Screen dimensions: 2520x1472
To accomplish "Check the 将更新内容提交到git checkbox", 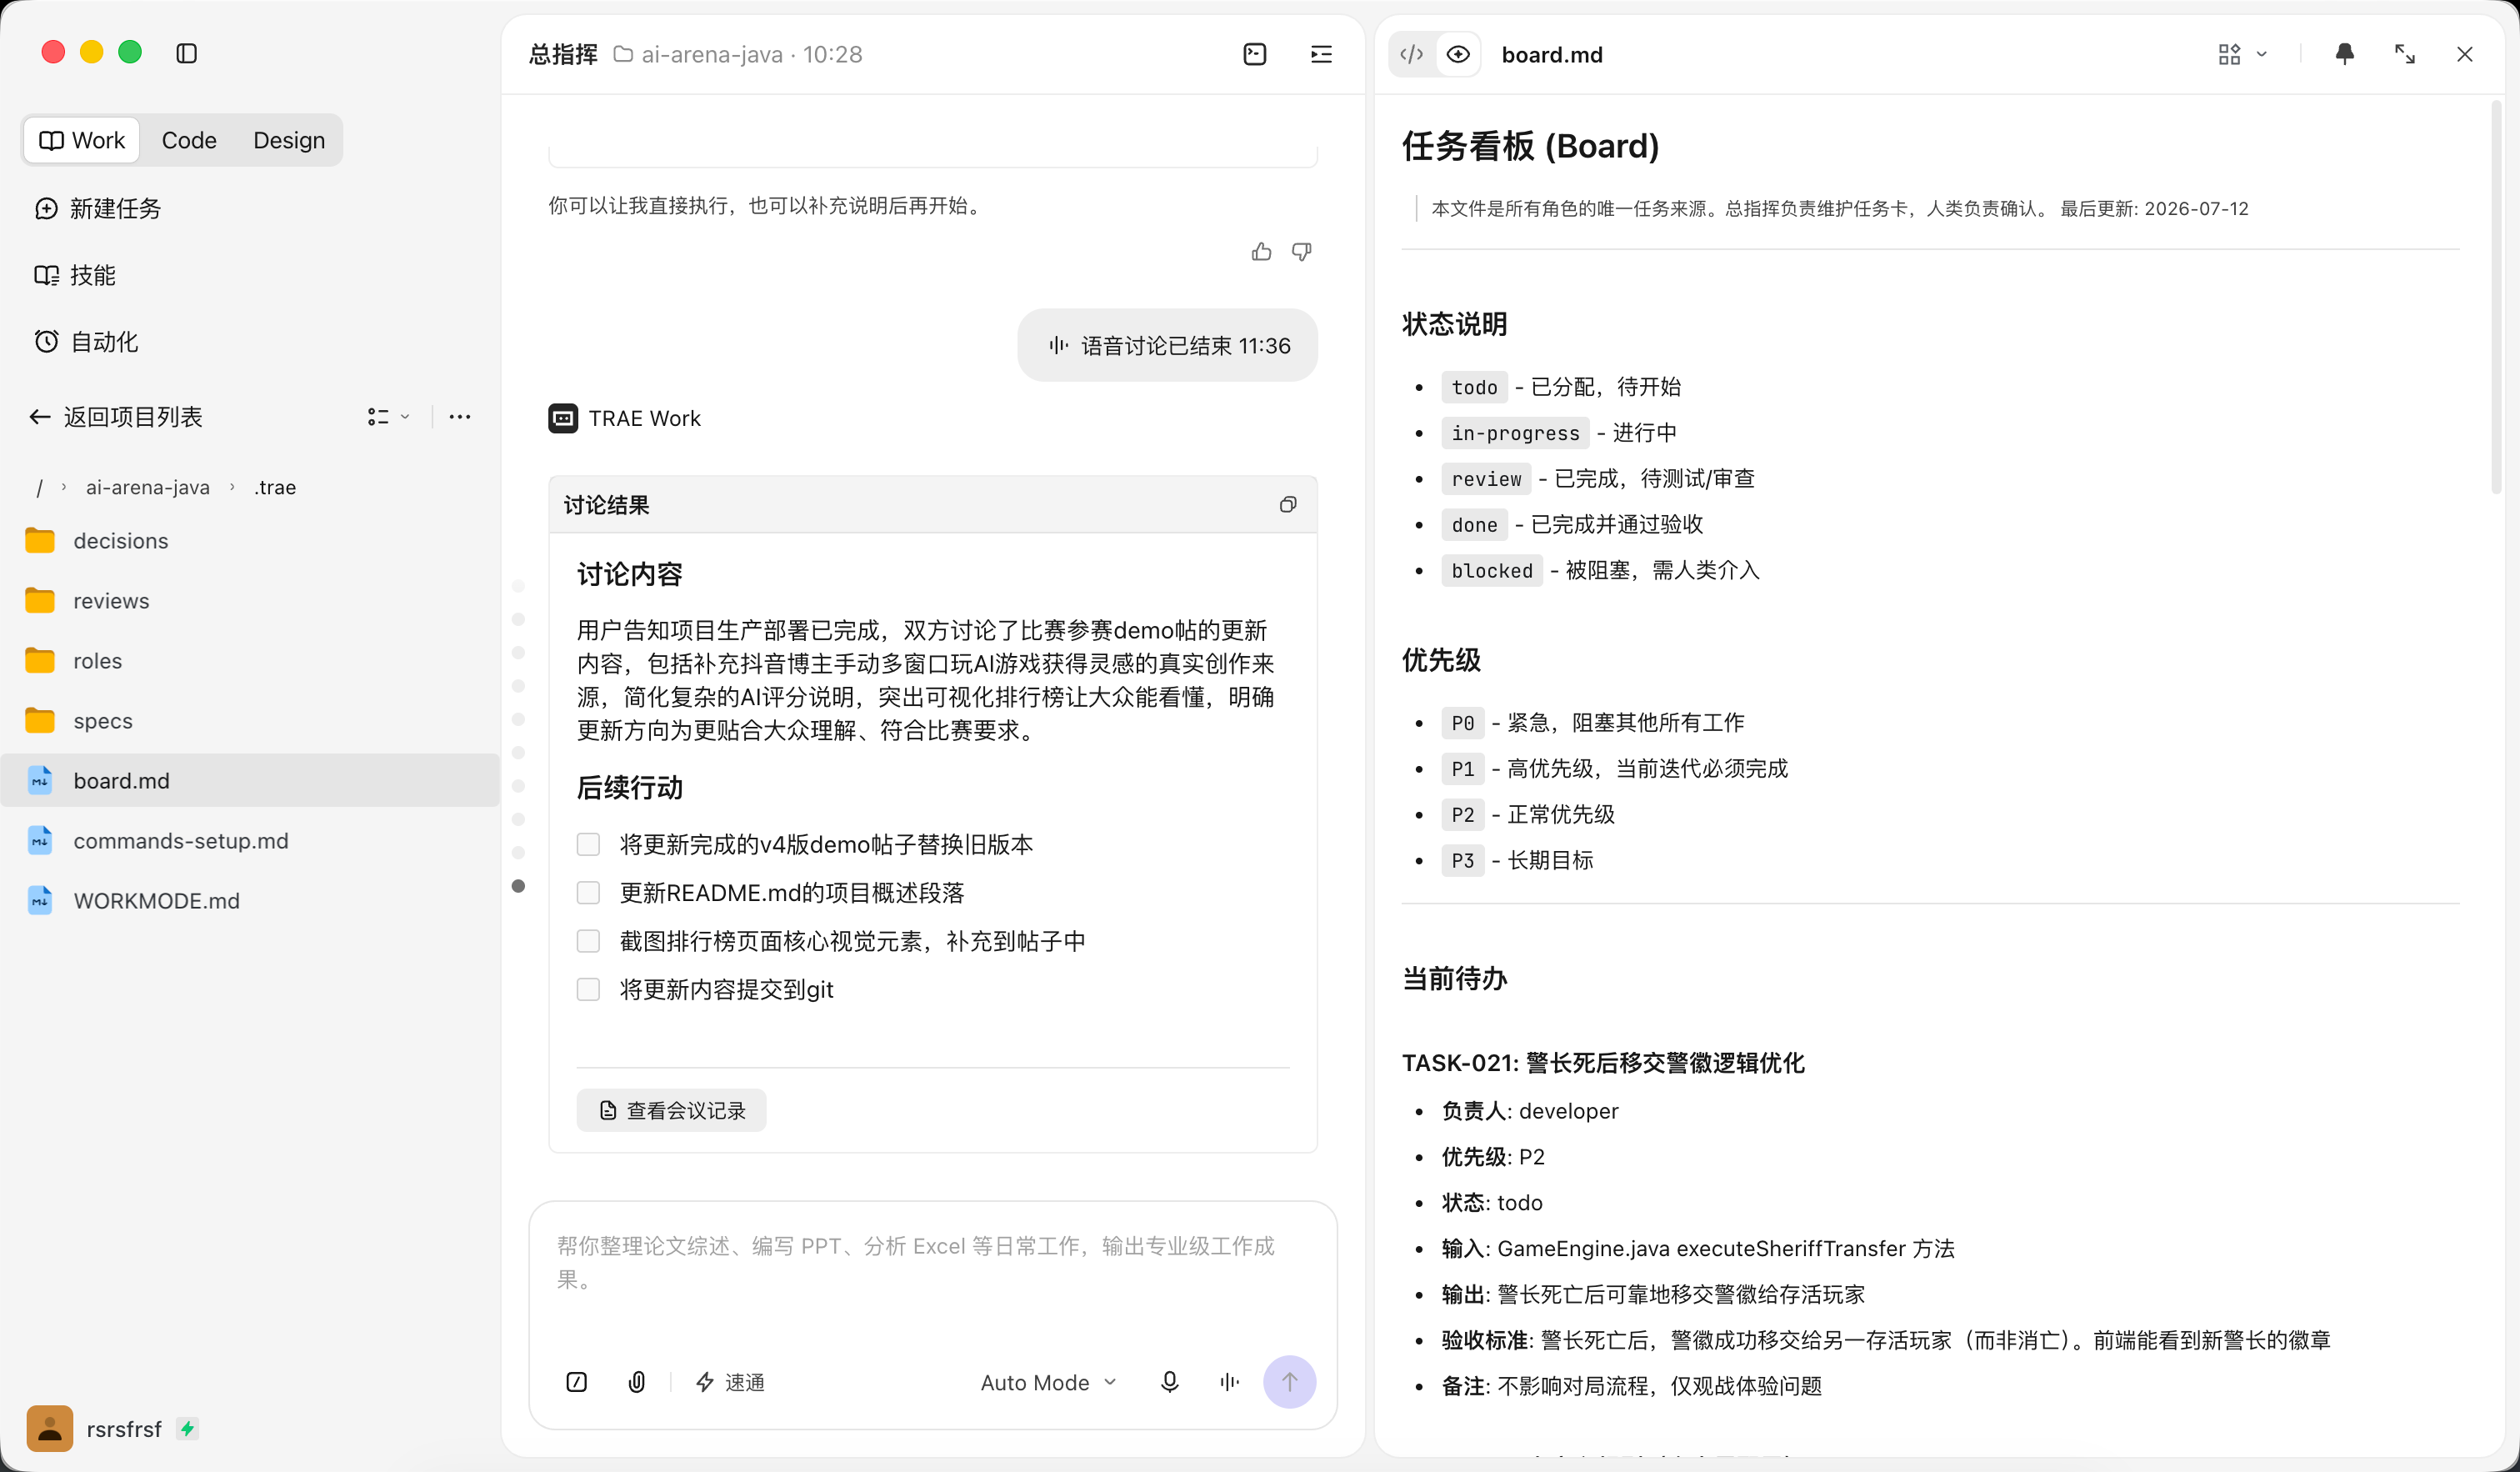I will click(x=588, y=990).
